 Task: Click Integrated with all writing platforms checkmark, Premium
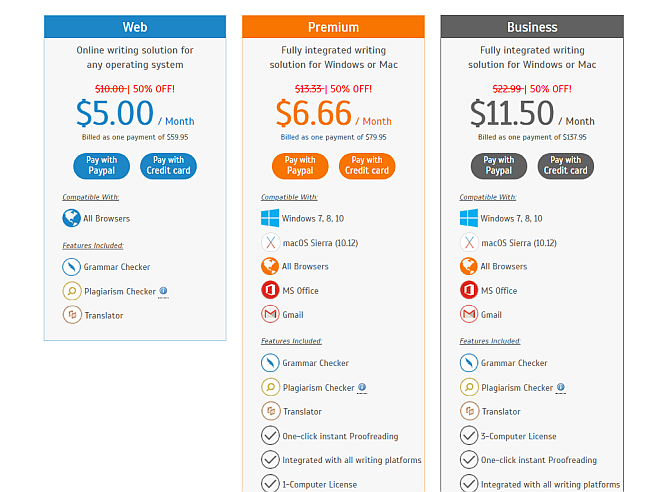(270, 460)
